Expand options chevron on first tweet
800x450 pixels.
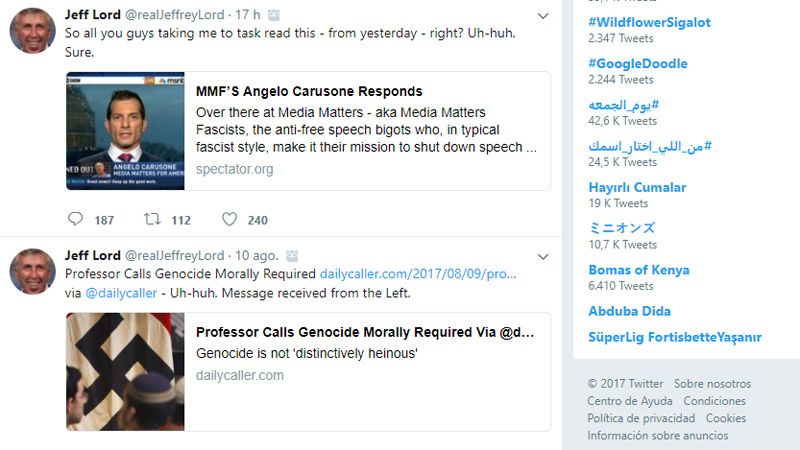click(x=543, y=16)
